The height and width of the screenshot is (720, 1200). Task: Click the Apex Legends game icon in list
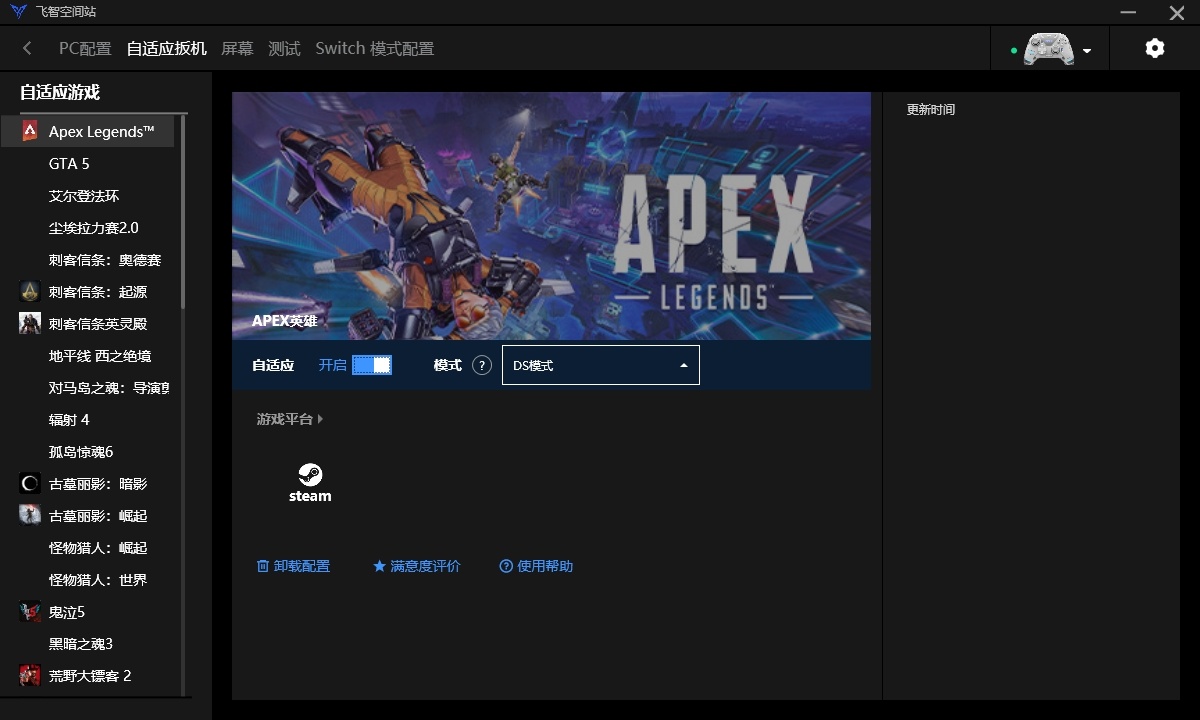click(x=30, y=131)
